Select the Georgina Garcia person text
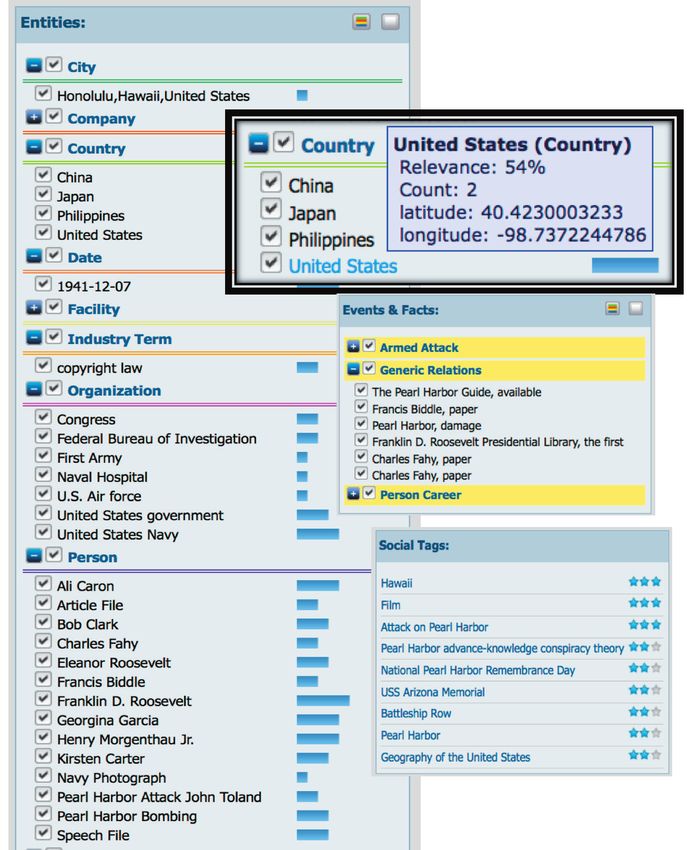Viewport: 690px width, 850px height. click(x=107, y=720)
